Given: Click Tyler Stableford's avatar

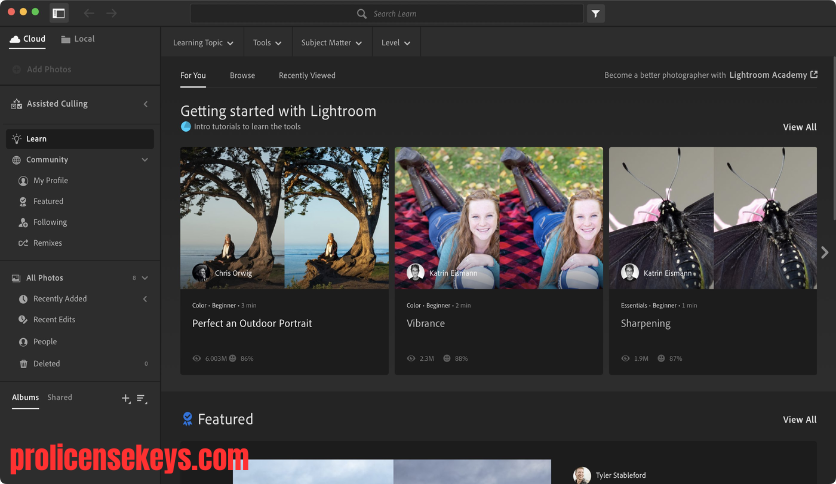Looking at the screenshot, I should (582, 475).
